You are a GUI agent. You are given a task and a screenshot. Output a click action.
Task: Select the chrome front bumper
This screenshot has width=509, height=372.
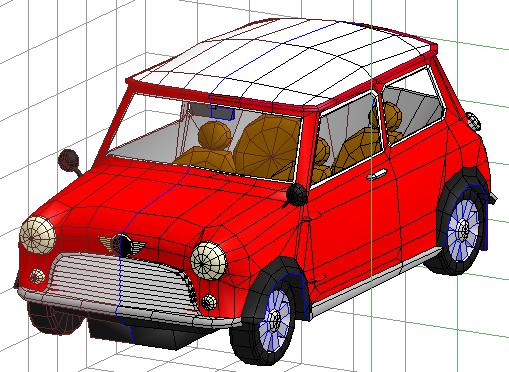128,308
